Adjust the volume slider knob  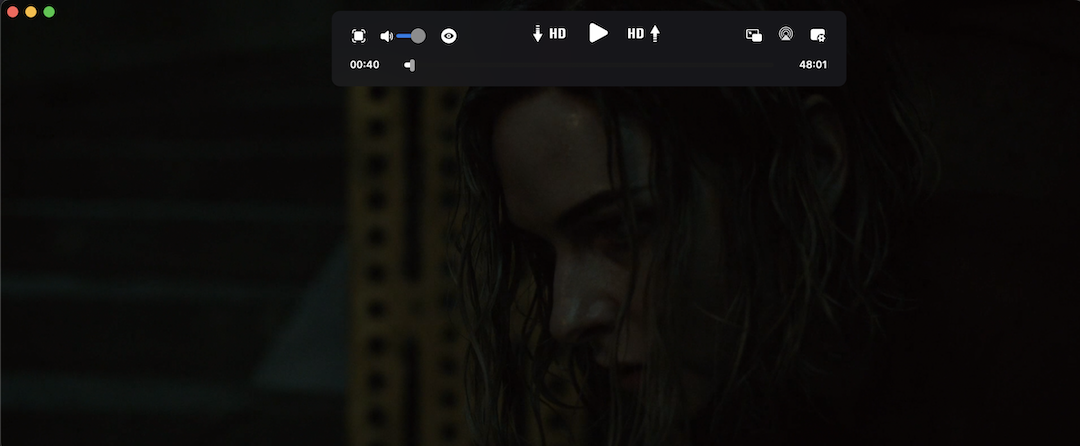[x=418, y=36]
